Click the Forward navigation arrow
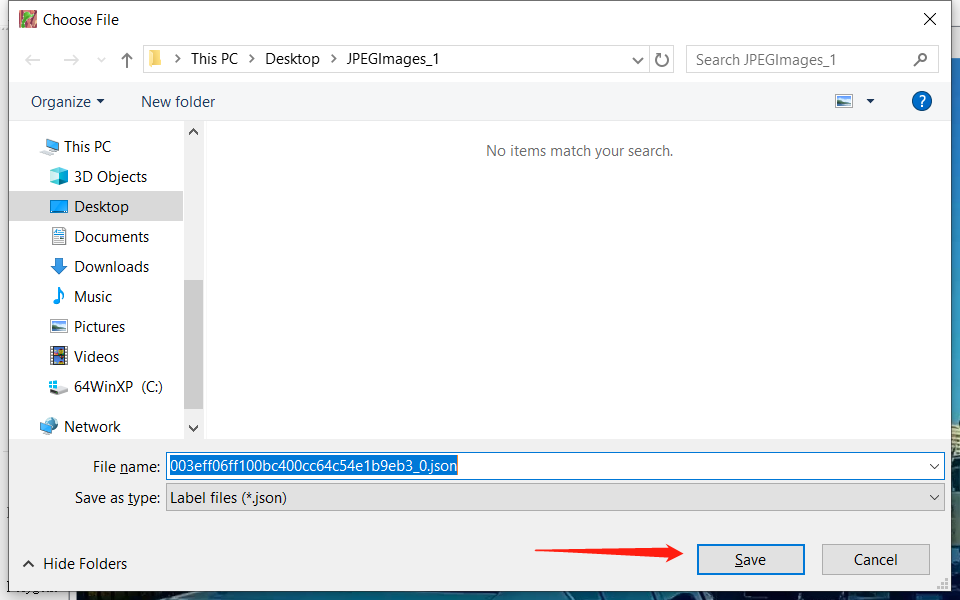The height and width of the screenshot is (600, 960). pyautogui.click(x=71, y=59)
